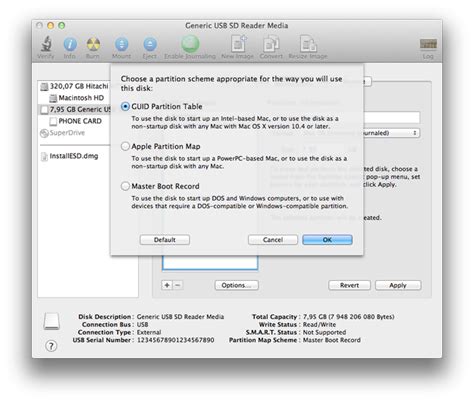474x402 pixels.
Task: Click the Apply button
Action: click(x=398, y=285)
